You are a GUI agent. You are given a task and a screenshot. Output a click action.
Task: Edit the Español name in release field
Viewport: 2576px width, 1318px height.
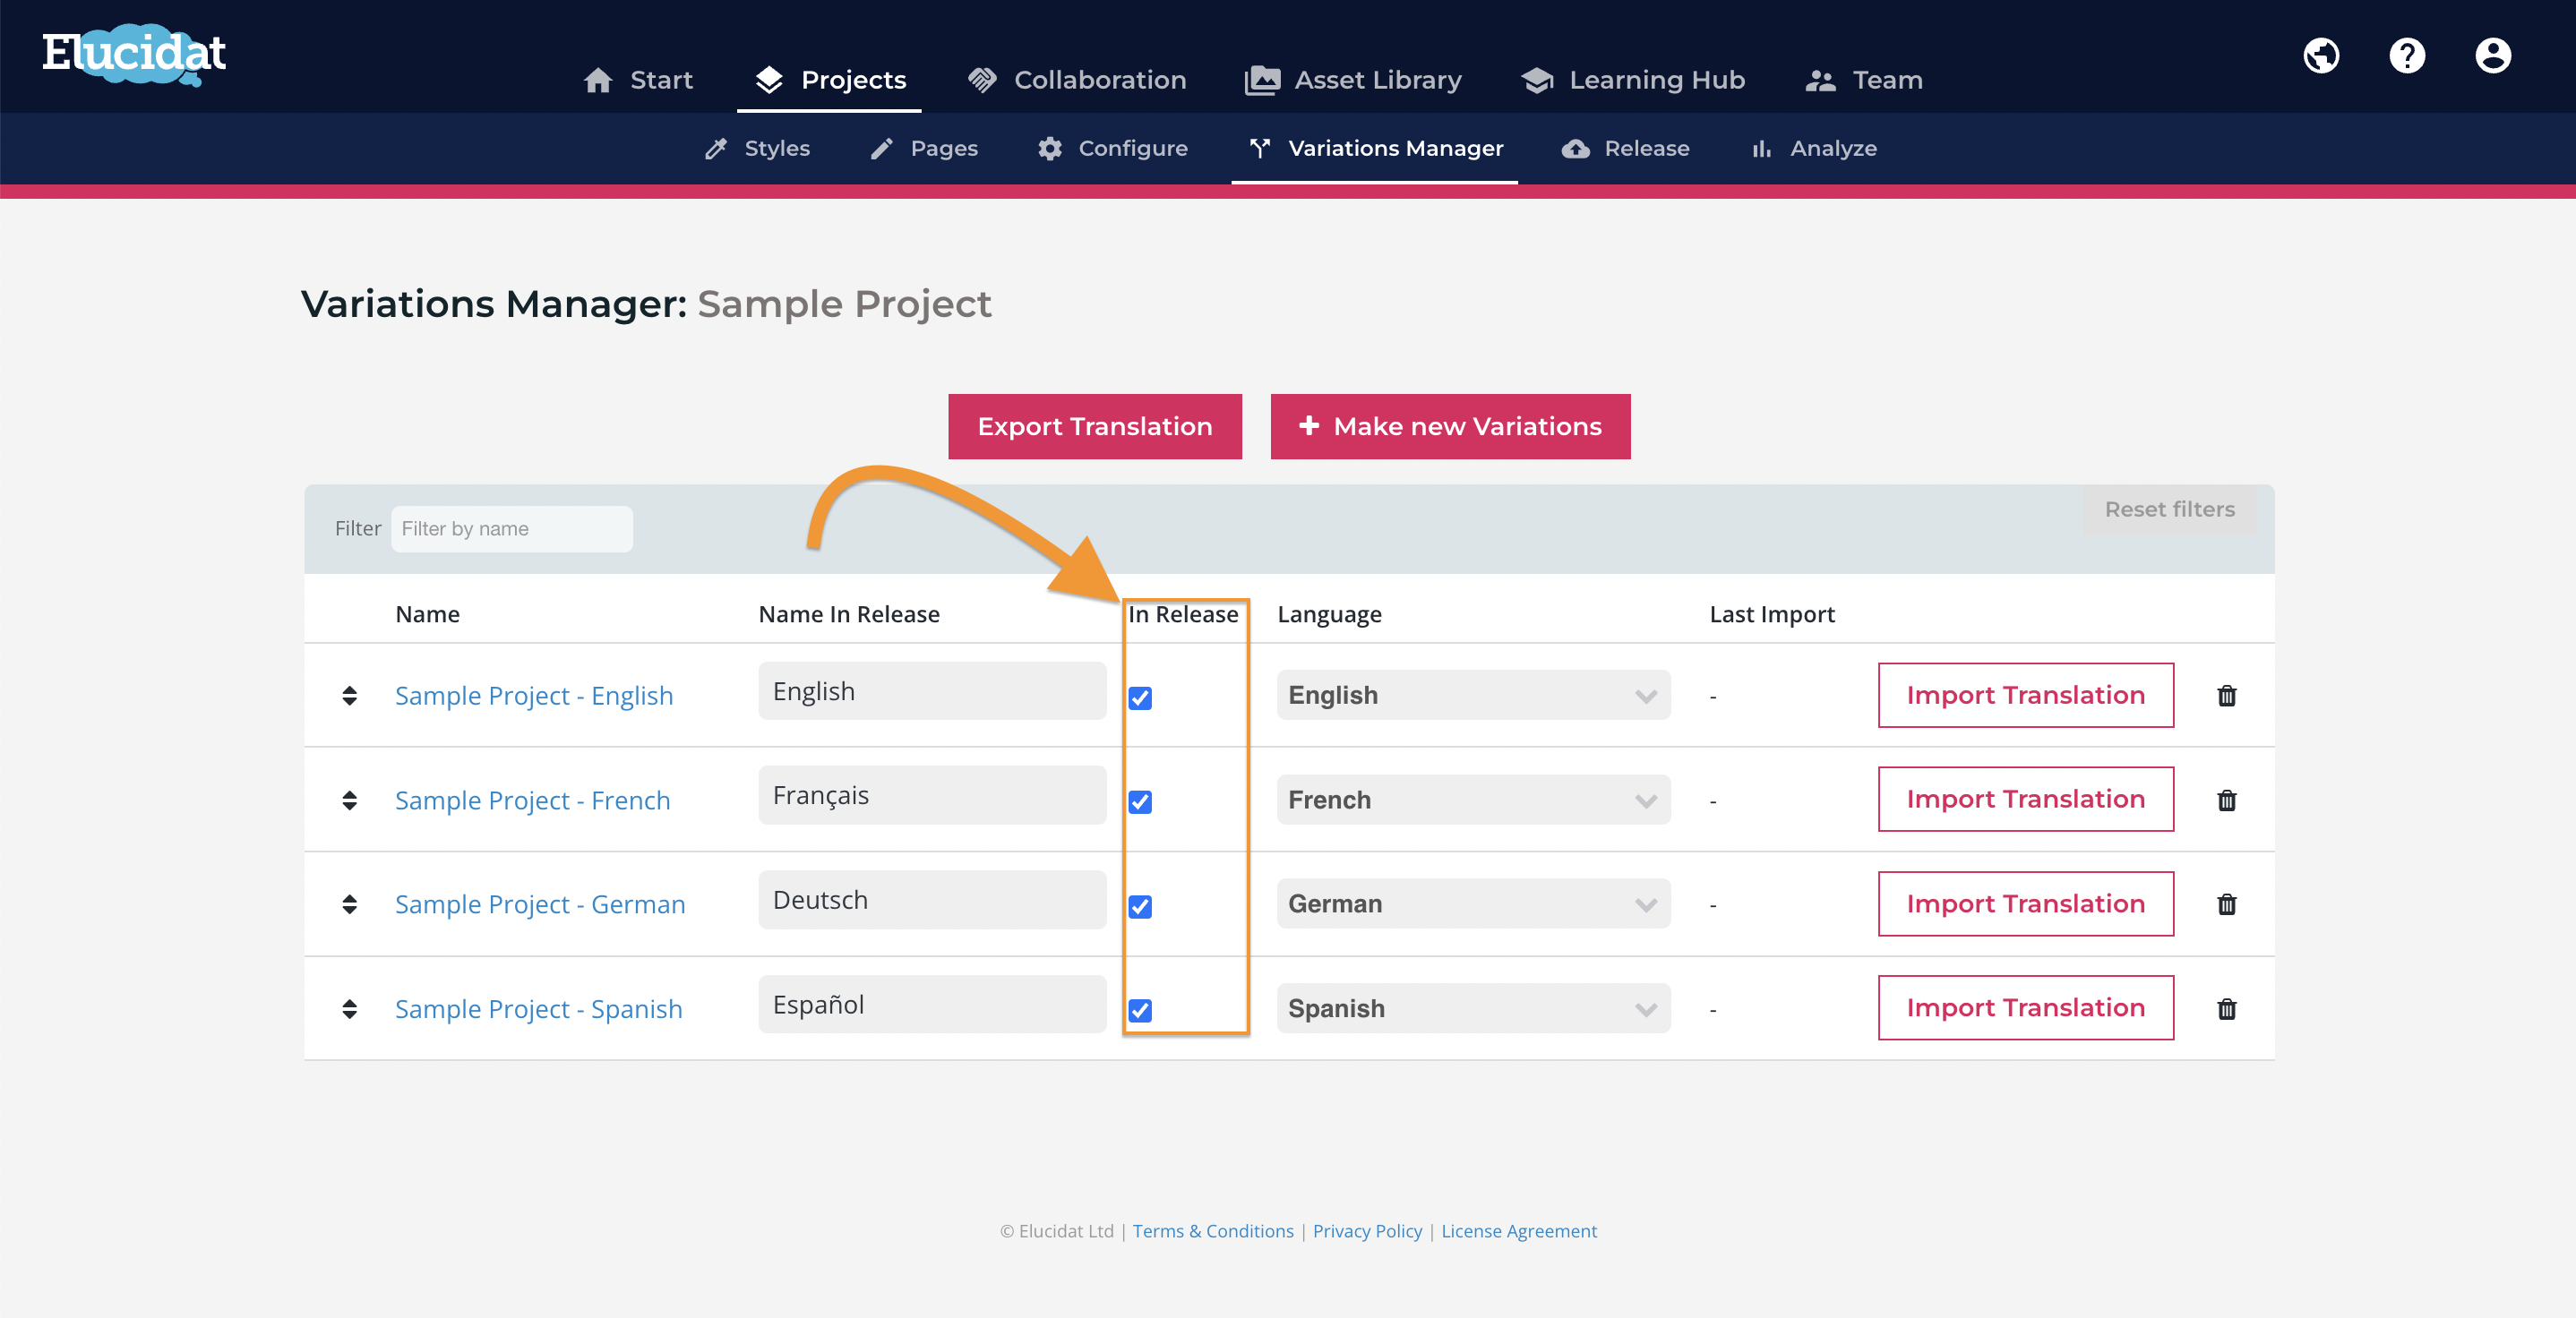pyautogui.click(x=932, y=1004)
